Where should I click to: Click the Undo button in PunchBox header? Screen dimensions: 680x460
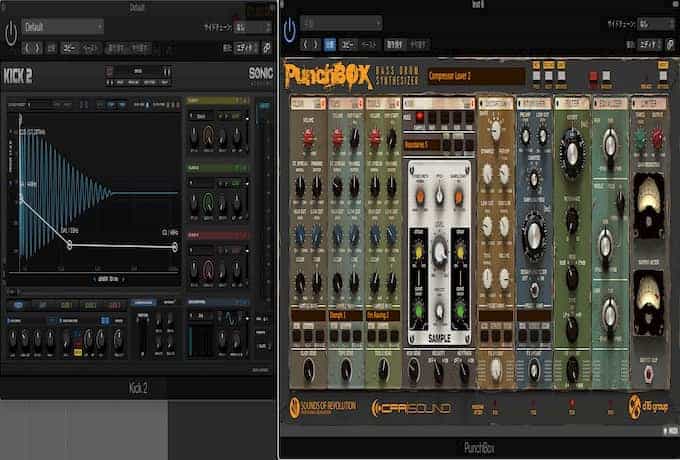395,44
